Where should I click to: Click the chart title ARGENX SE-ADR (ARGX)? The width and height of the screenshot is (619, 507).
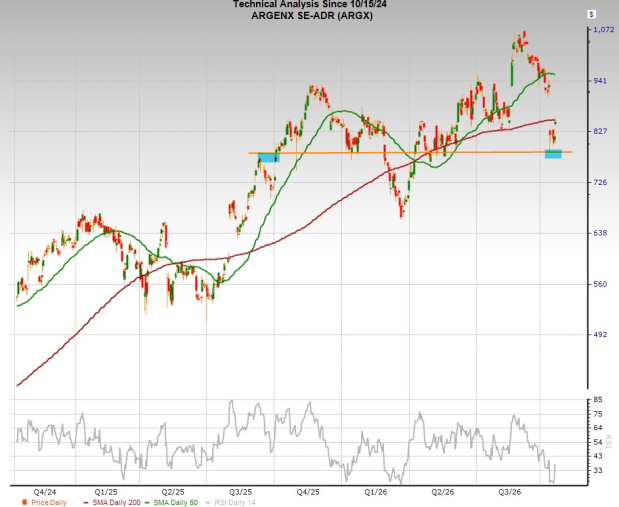point(312,16)
